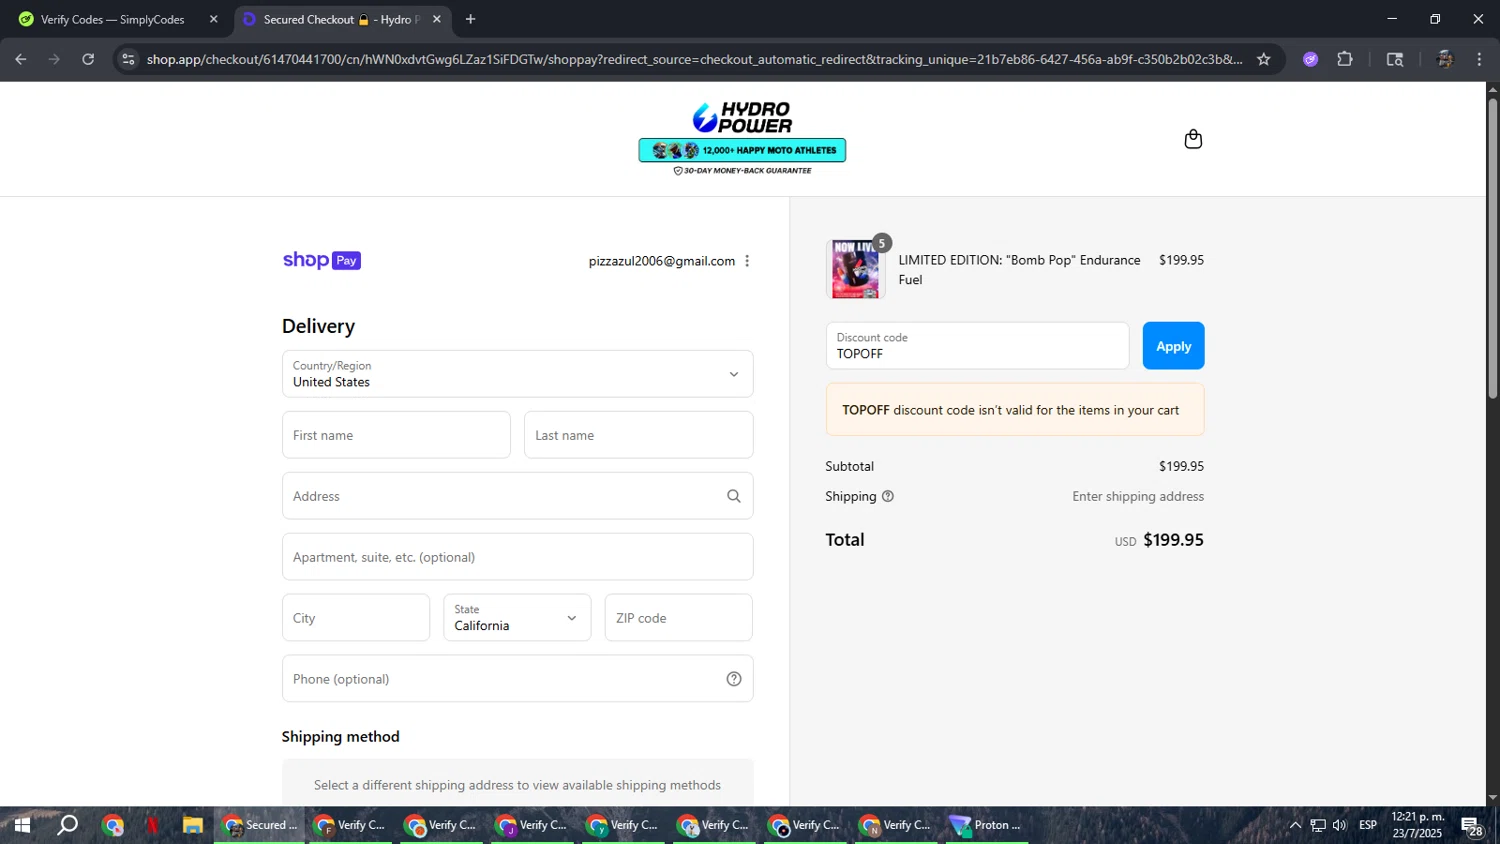This screenshot has height=844, width=1500.
Task: Click the TOPOFF invalid code message
Action: 1015,410
